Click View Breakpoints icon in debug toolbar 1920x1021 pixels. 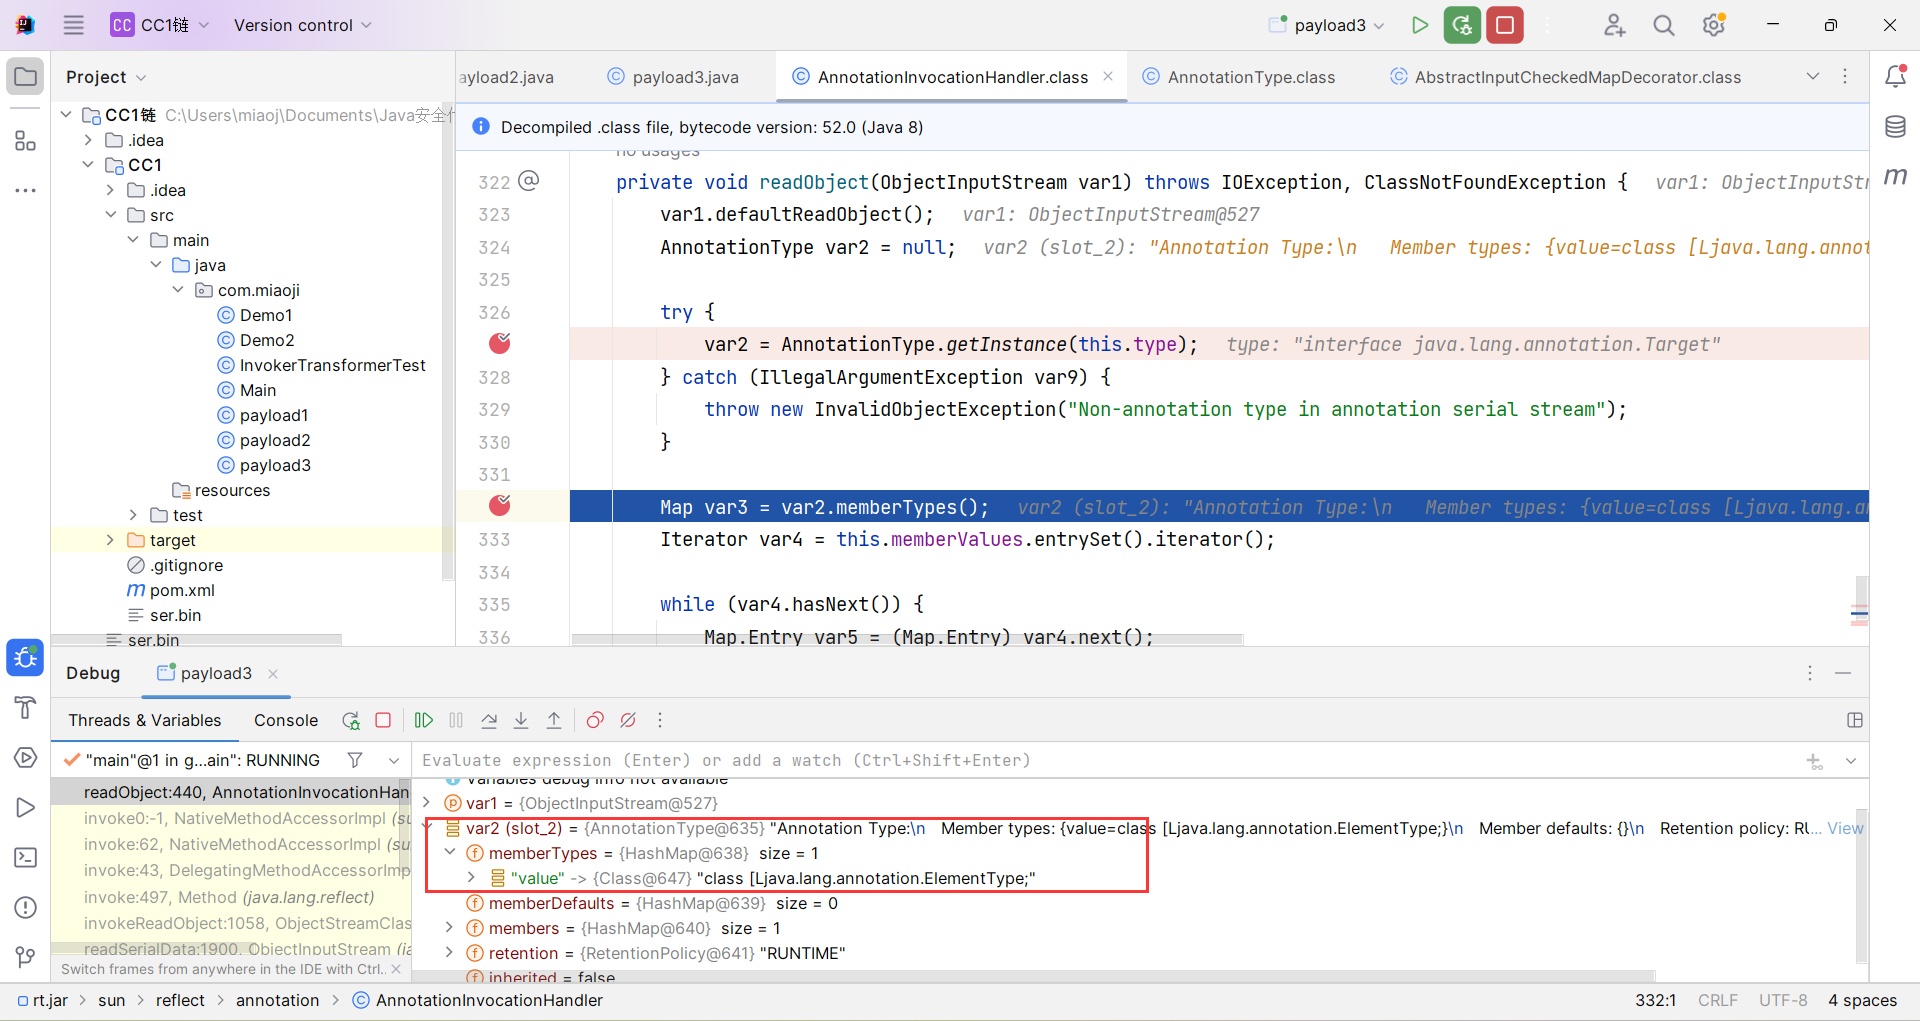point(595,720)
